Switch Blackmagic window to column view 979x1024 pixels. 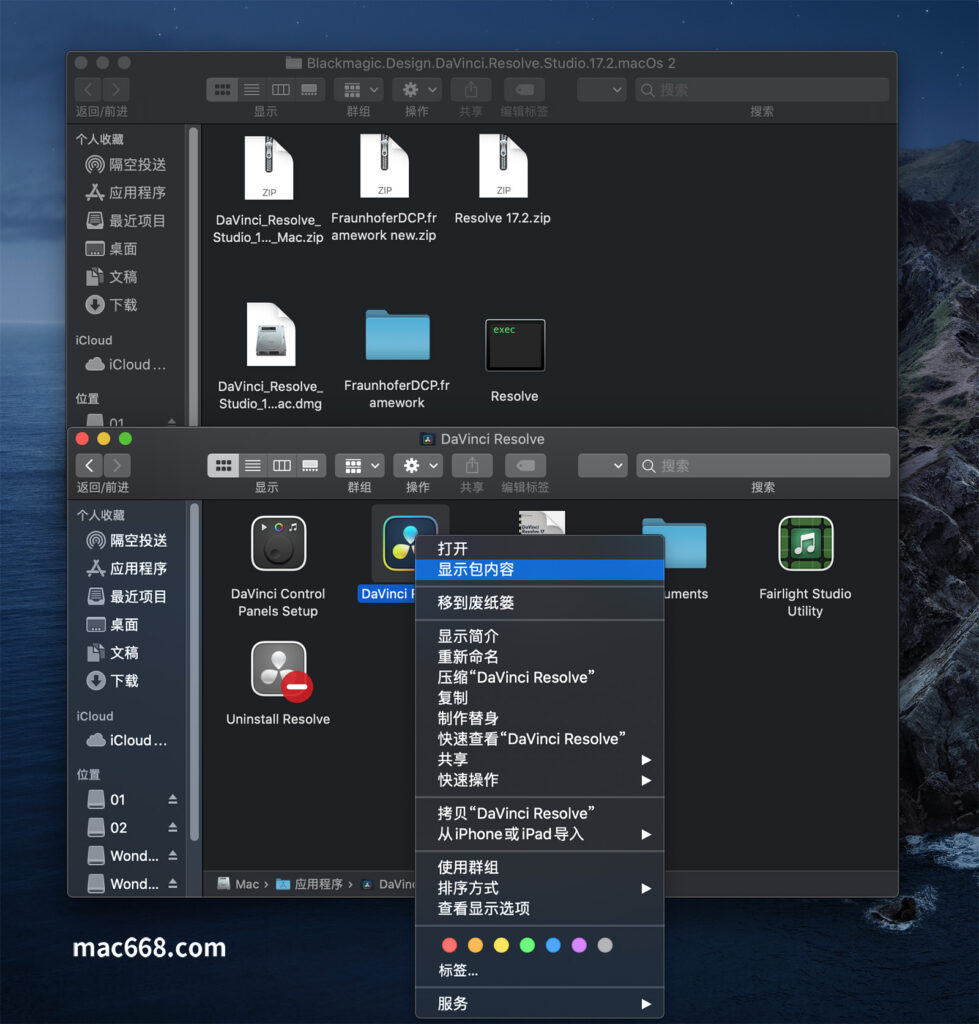281,89
